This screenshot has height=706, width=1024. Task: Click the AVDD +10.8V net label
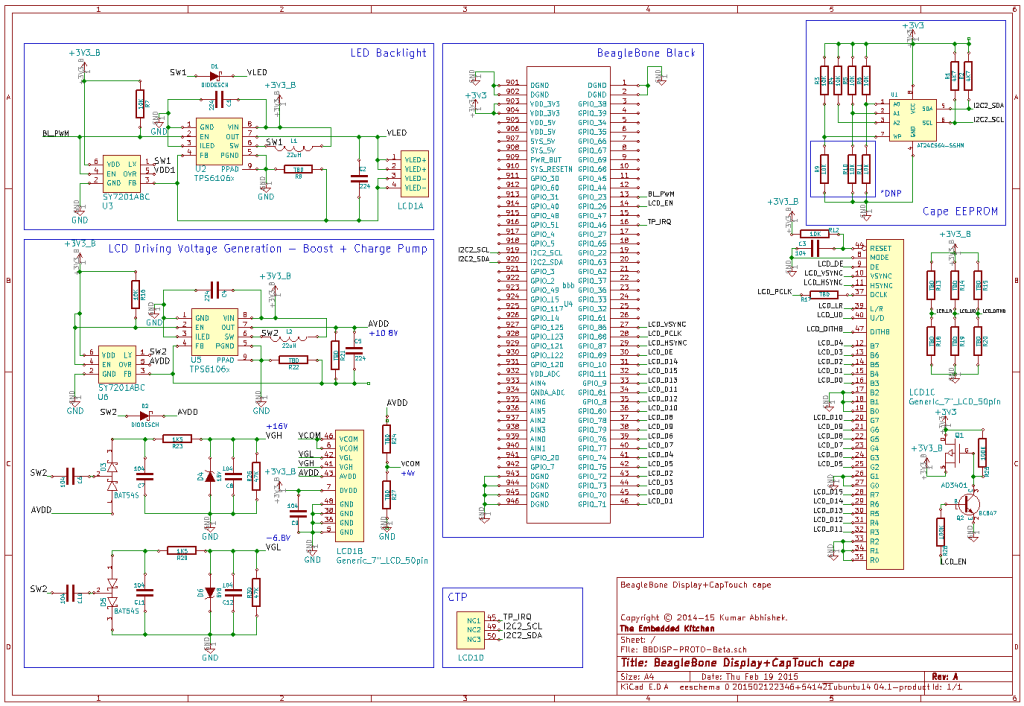pyautogui.click(x=381, y=328)
